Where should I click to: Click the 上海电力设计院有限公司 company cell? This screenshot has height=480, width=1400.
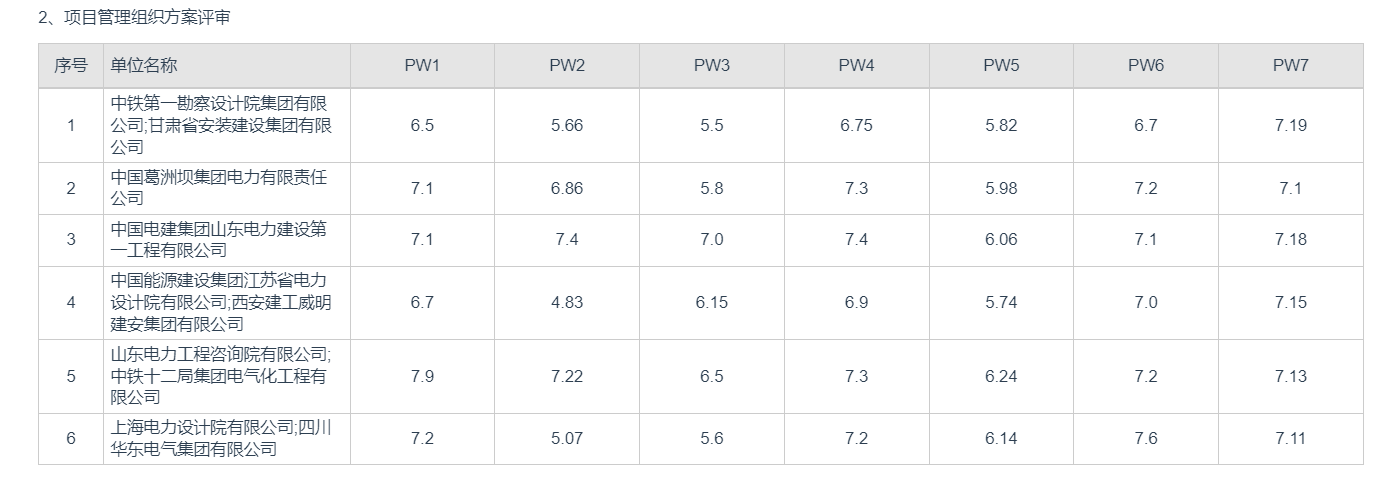(219, 438)
